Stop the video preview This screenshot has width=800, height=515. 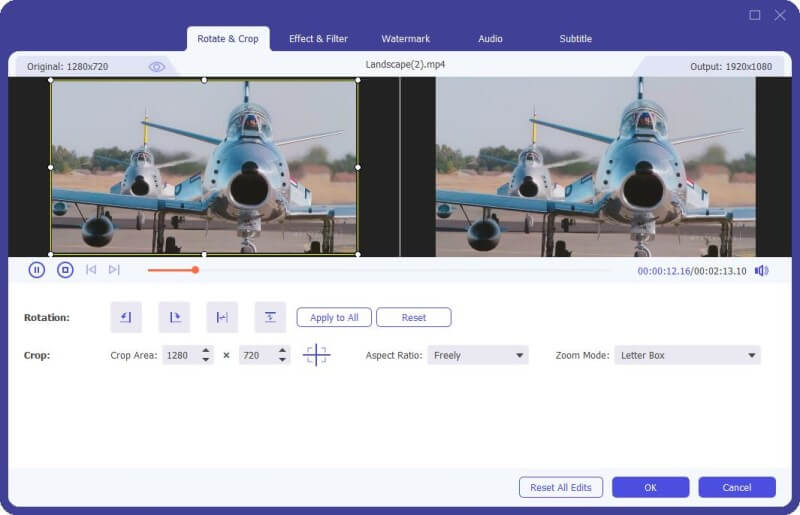point(65,270)
